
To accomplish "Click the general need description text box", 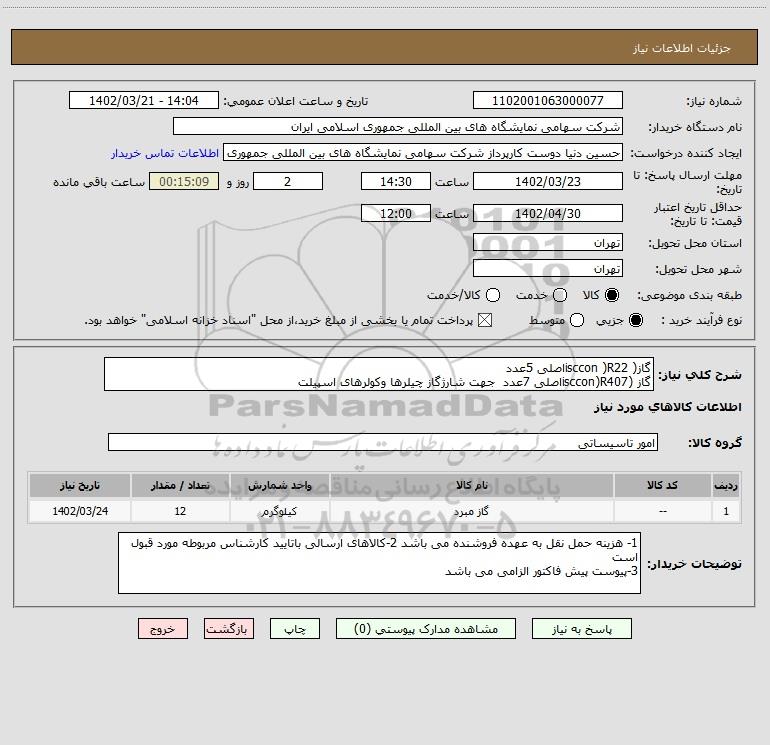I will 379,374.
